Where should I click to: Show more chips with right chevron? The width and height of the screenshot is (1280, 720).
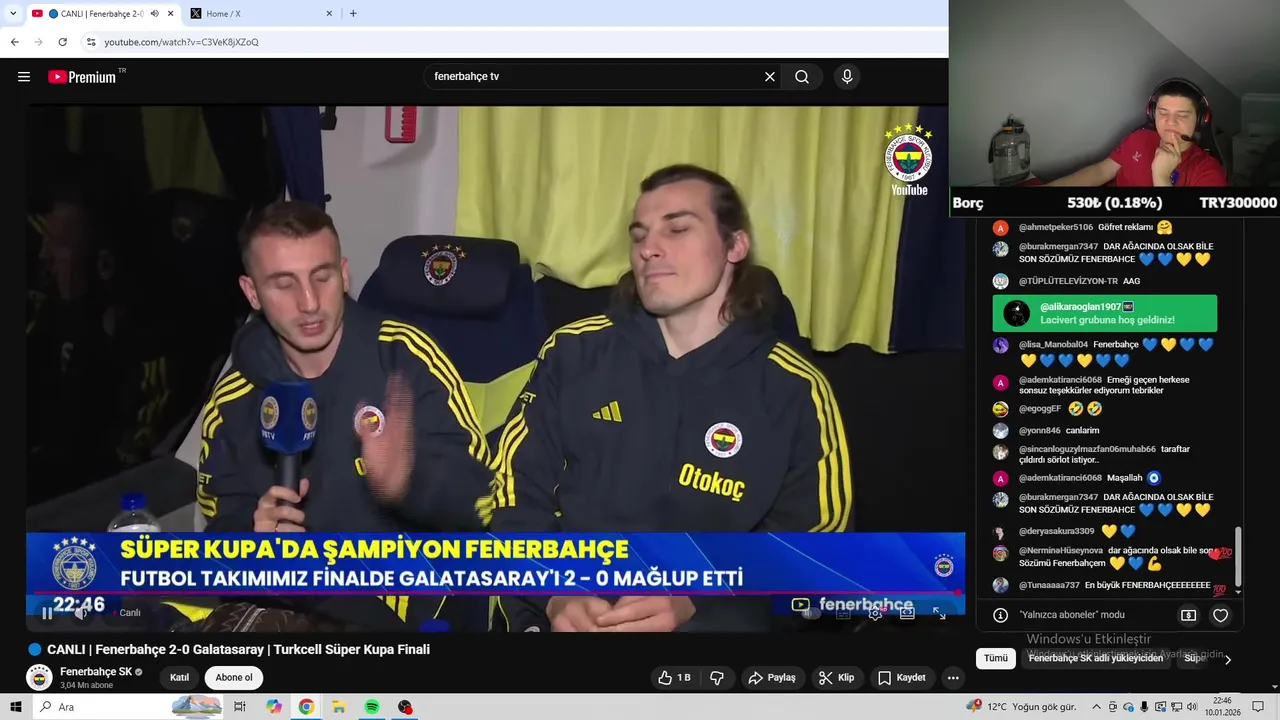coord(1228,659)
